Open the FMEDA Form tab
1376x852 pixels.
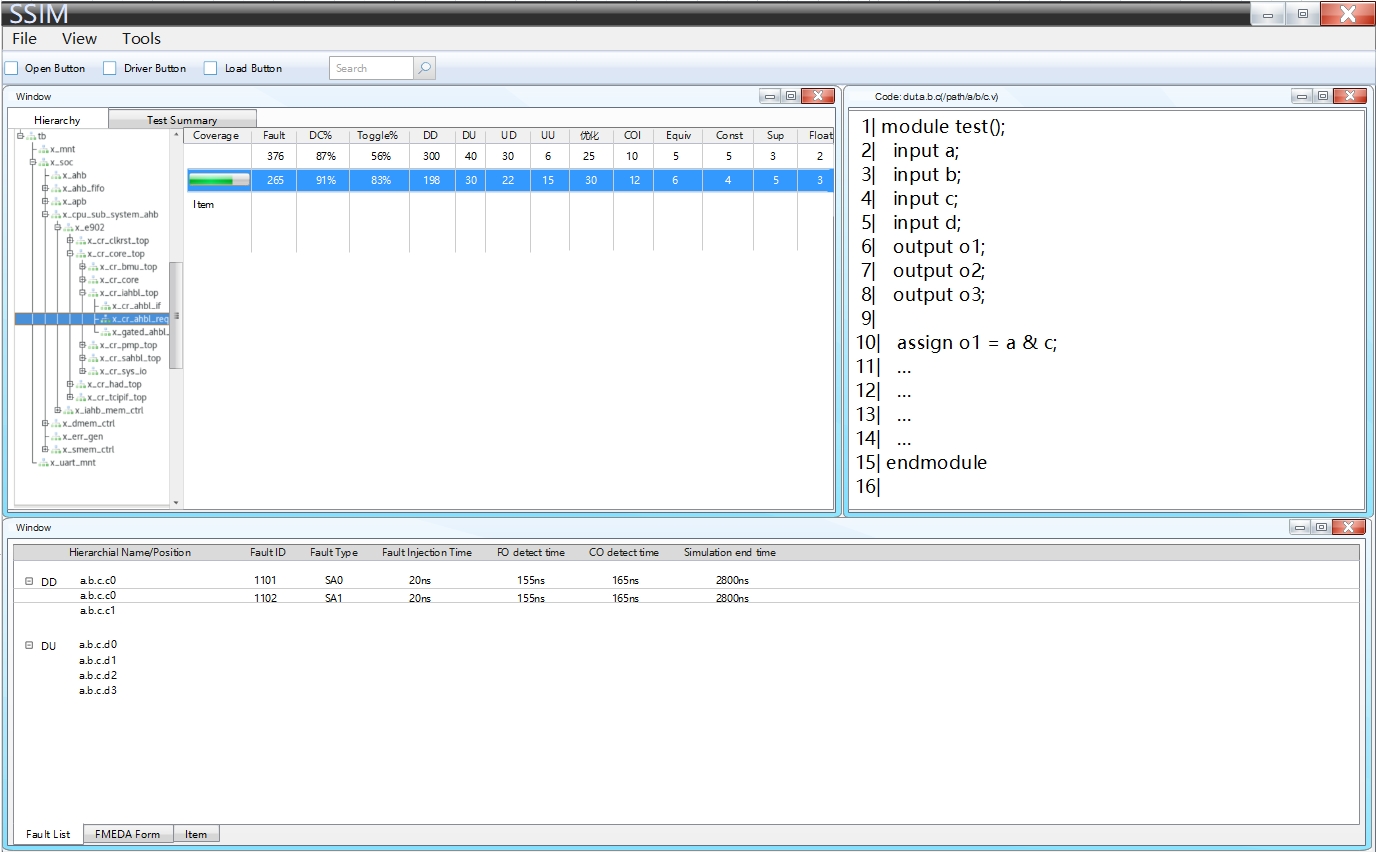(127, 834)
